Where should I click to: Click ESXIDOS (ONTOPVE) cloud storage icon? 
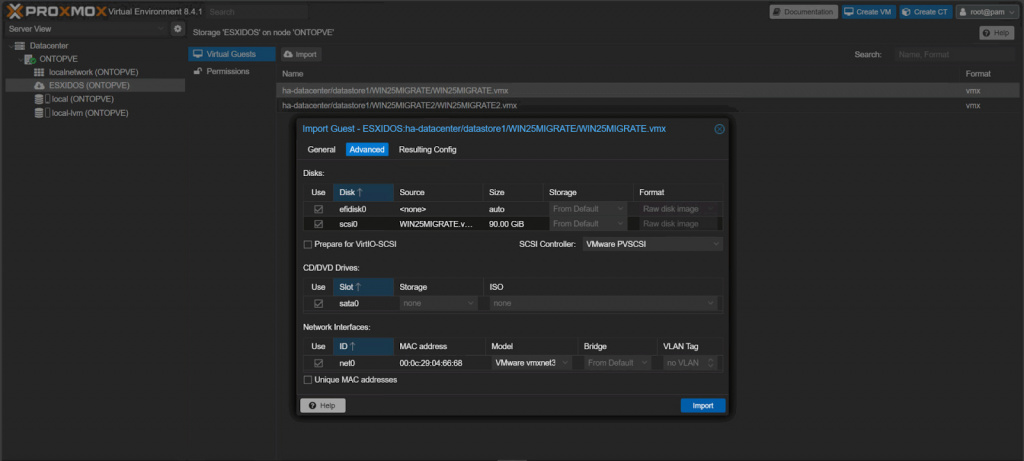coord(39,86)
